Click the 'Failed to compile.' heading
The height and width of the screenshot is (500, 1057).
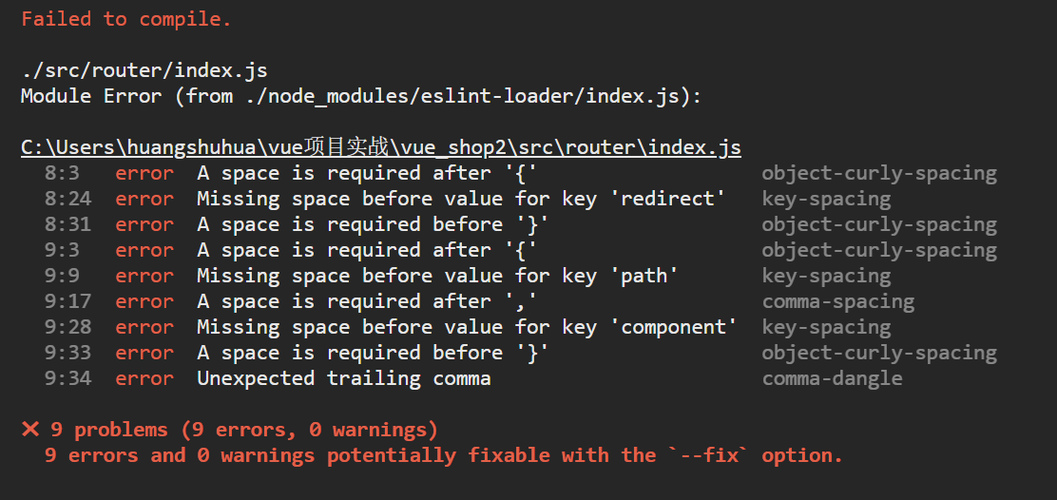(126, 20)
